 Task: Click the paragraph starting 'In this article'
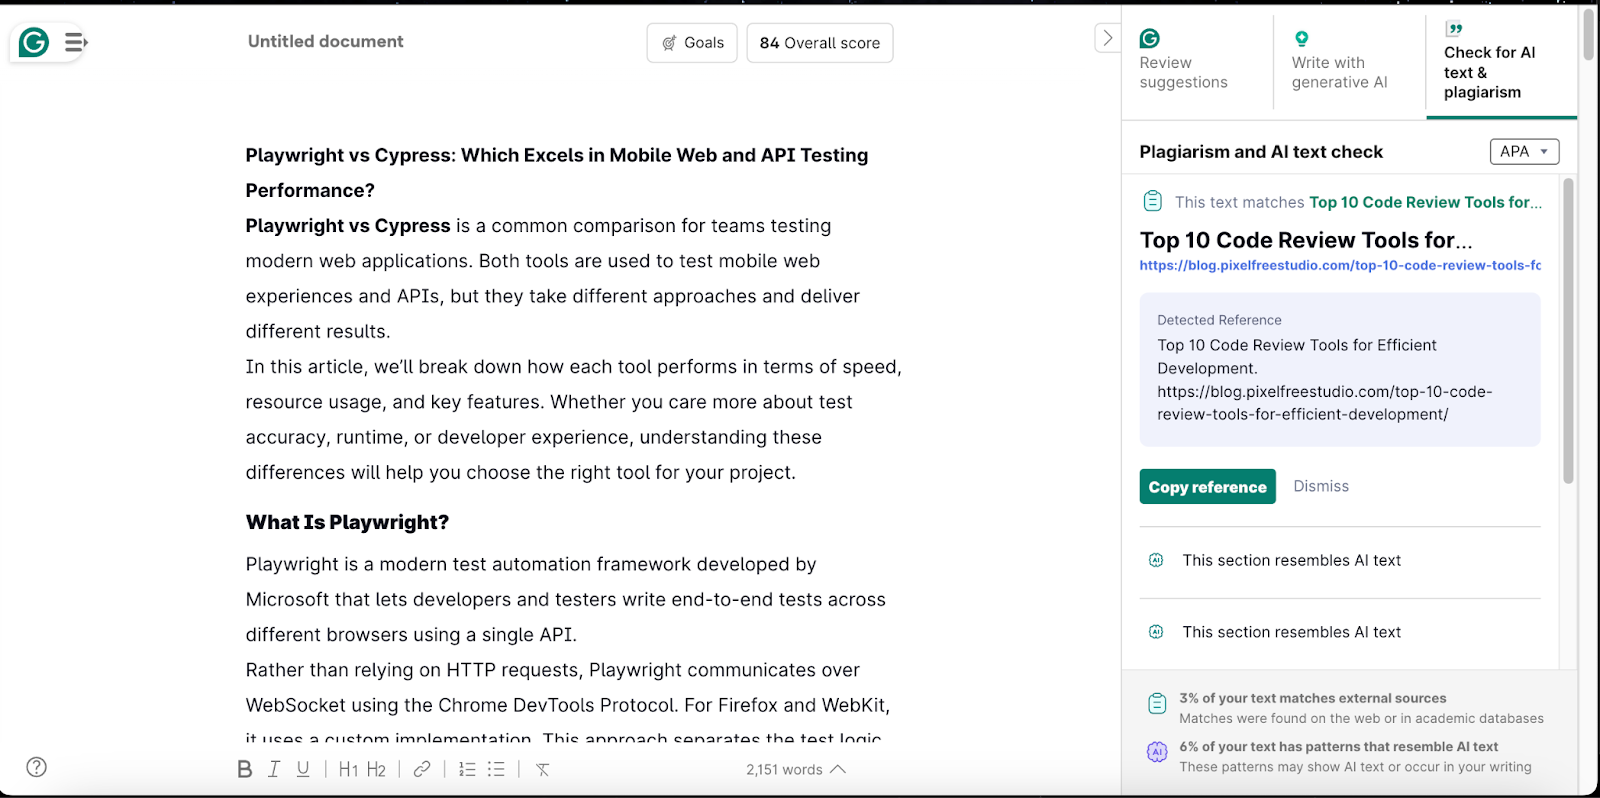click(574, 420)
